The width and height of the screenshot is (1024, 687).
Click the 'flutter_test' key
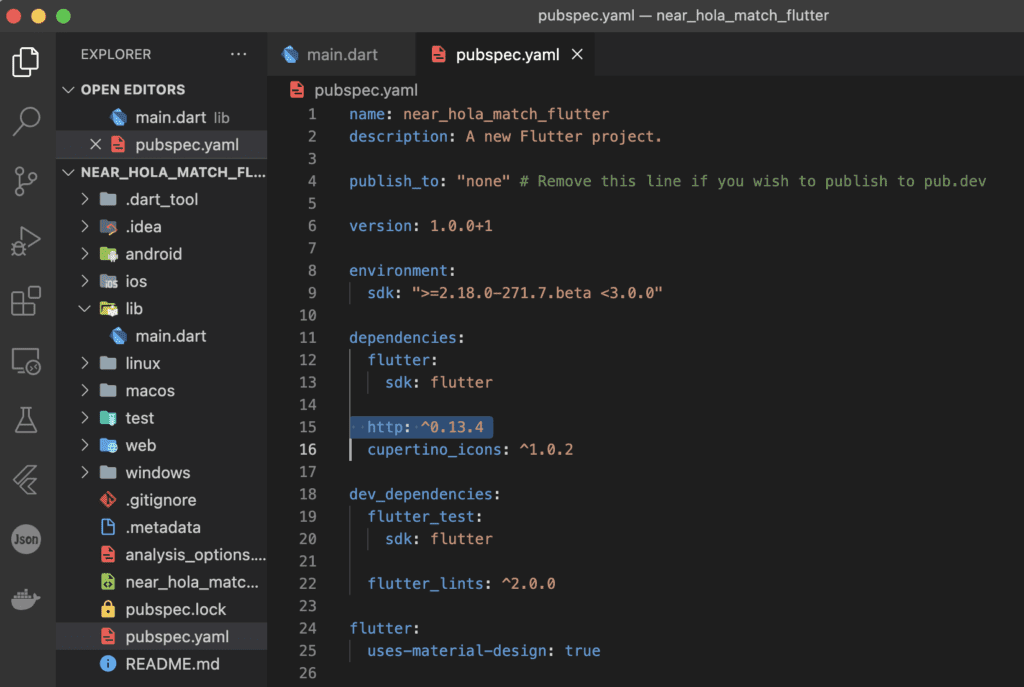click(x=421, y=517)
